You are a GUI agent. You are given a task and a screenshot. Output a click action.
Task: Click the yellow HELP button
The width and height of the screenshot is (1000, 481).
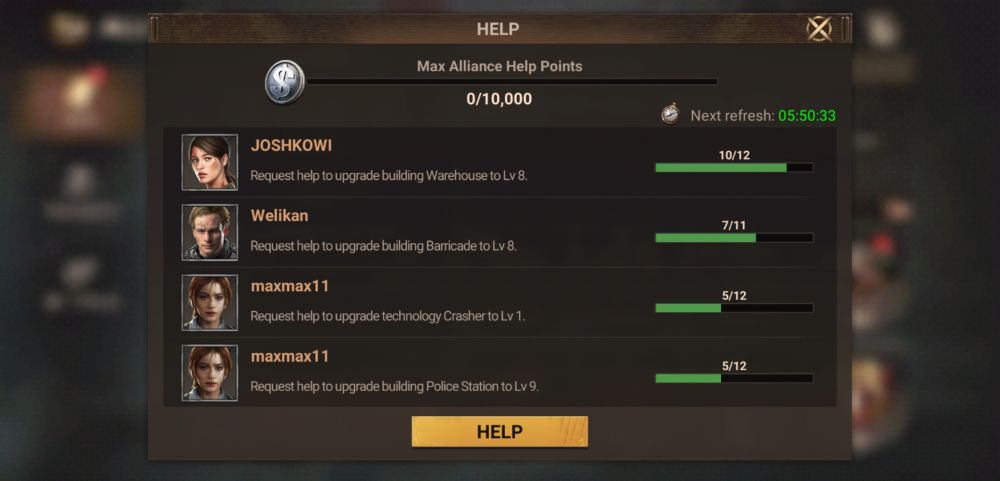tap(499, 432)
